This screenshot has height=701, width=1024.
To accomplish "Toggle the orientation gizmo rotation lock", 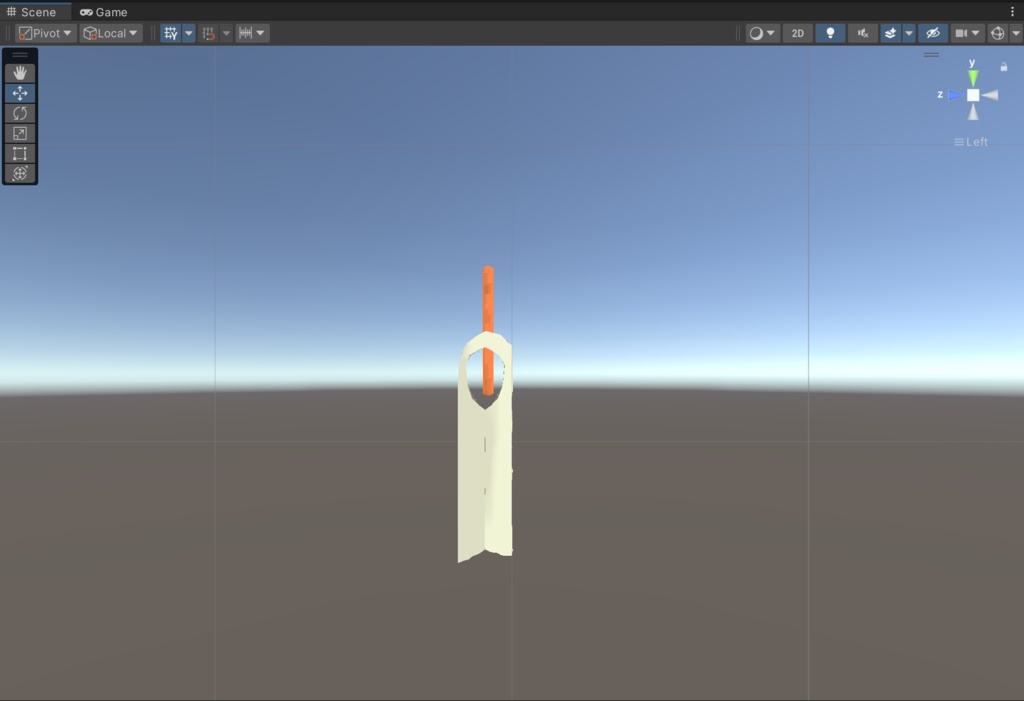I will [1004, 67].
